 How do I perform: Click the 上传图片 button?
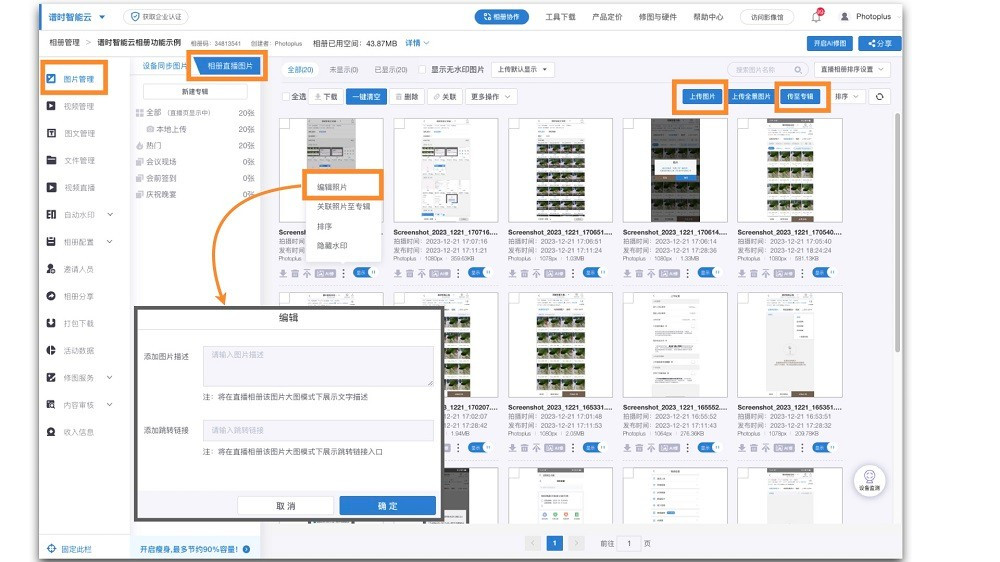pyautogui.click(x=700, y=97)
